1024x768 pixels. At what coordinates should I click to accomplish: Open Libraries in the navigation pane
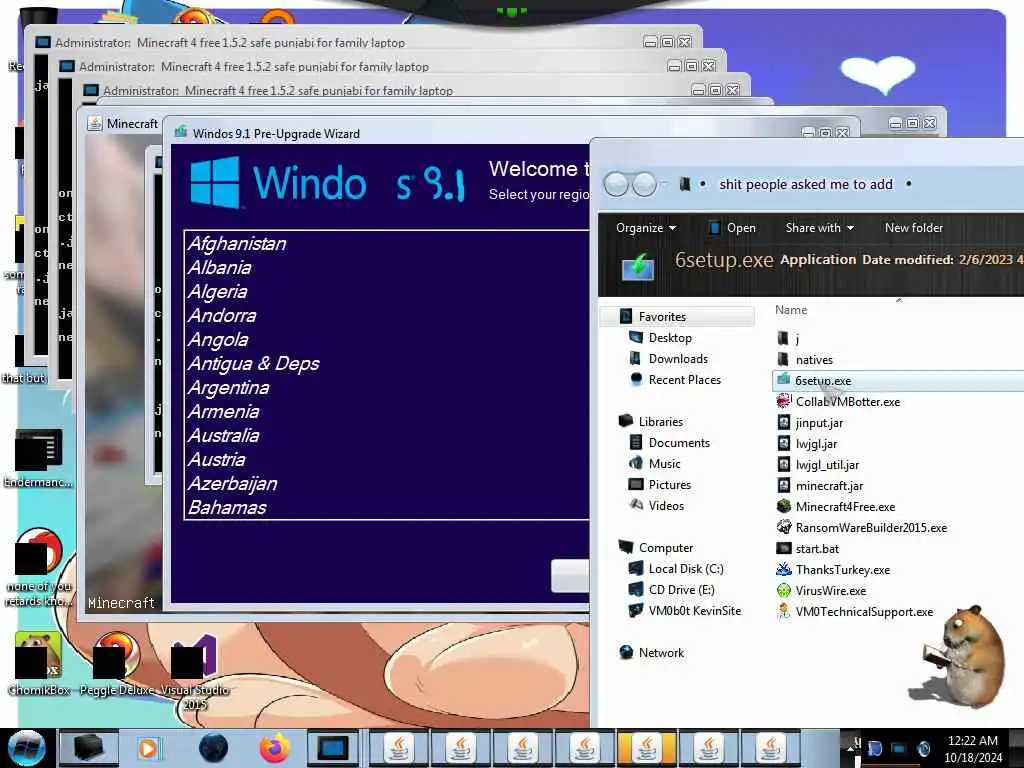coord(660,422)
